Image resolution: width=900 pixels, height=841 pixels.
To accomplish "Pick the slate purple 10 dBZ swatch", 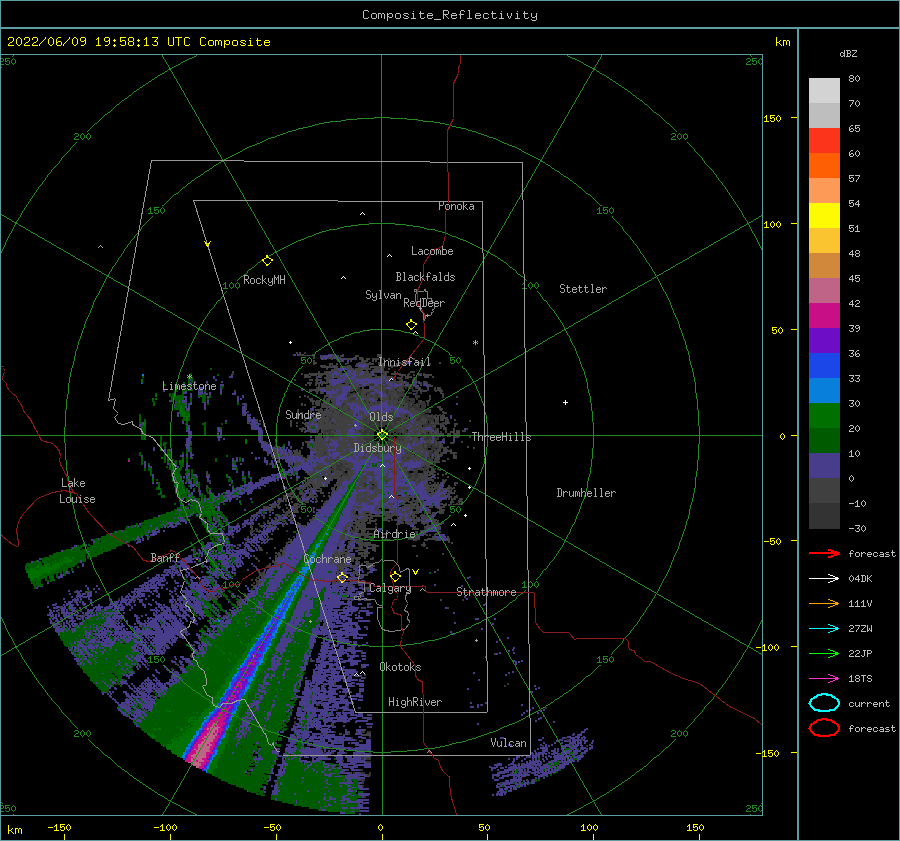I will tap(824, 465).
